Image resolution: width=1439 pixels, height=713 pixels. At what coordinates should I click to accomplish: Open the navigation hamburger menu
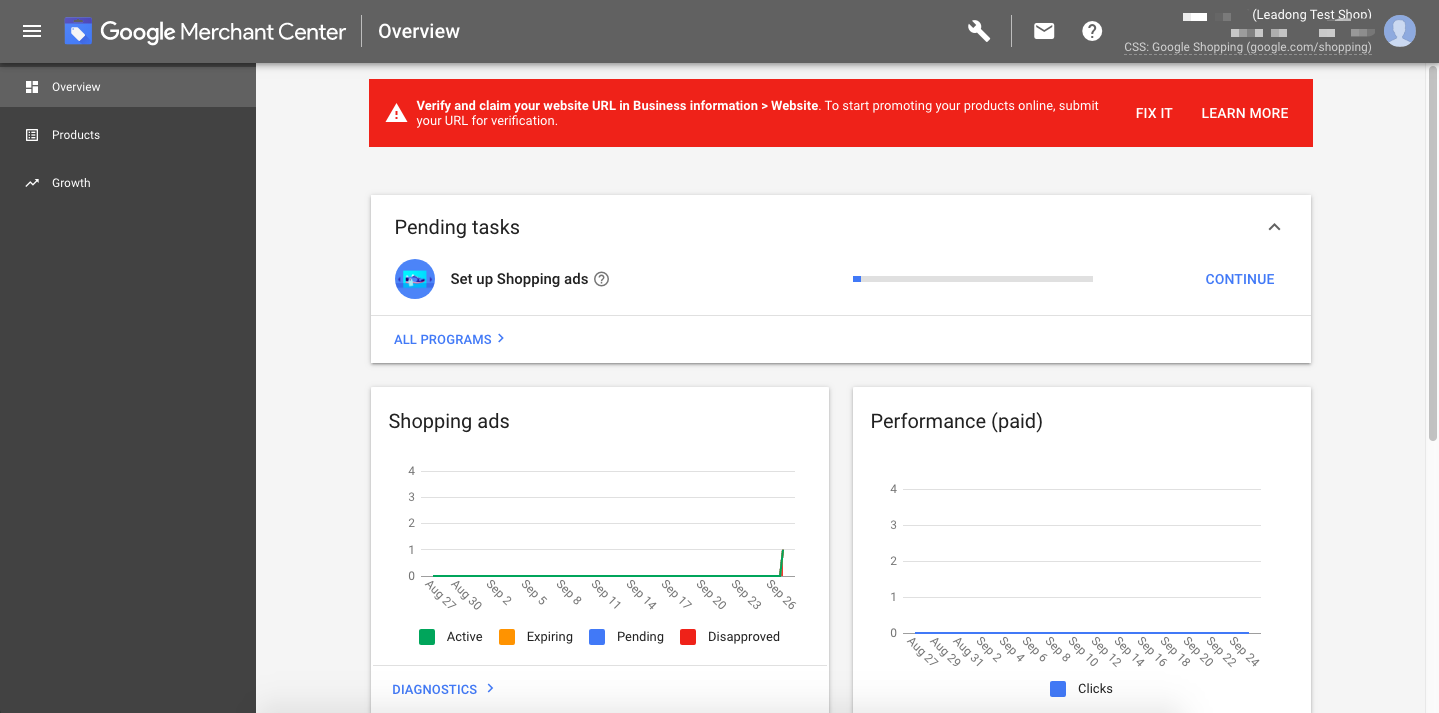pyautogui.click(x=31, y=31)
